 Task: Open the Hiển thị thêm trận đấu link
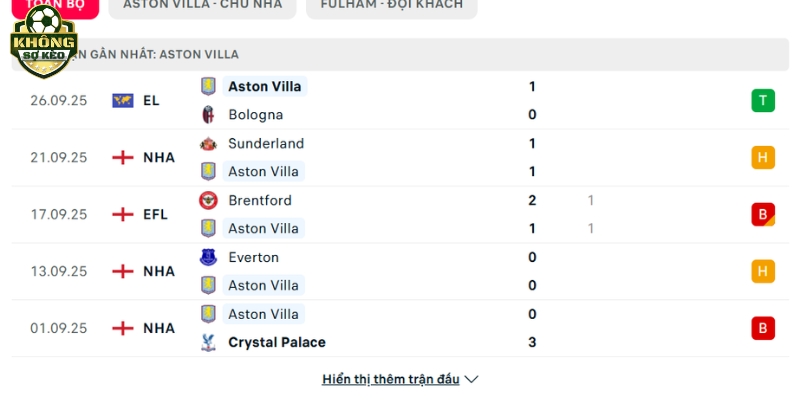pos(391,380)
